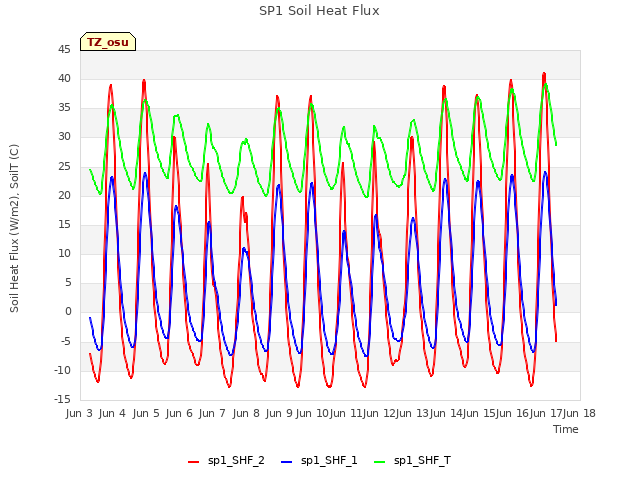640x480 pixels.
Task: Click the chart title SP1 Soil Heat Flux
Action: 319,11
